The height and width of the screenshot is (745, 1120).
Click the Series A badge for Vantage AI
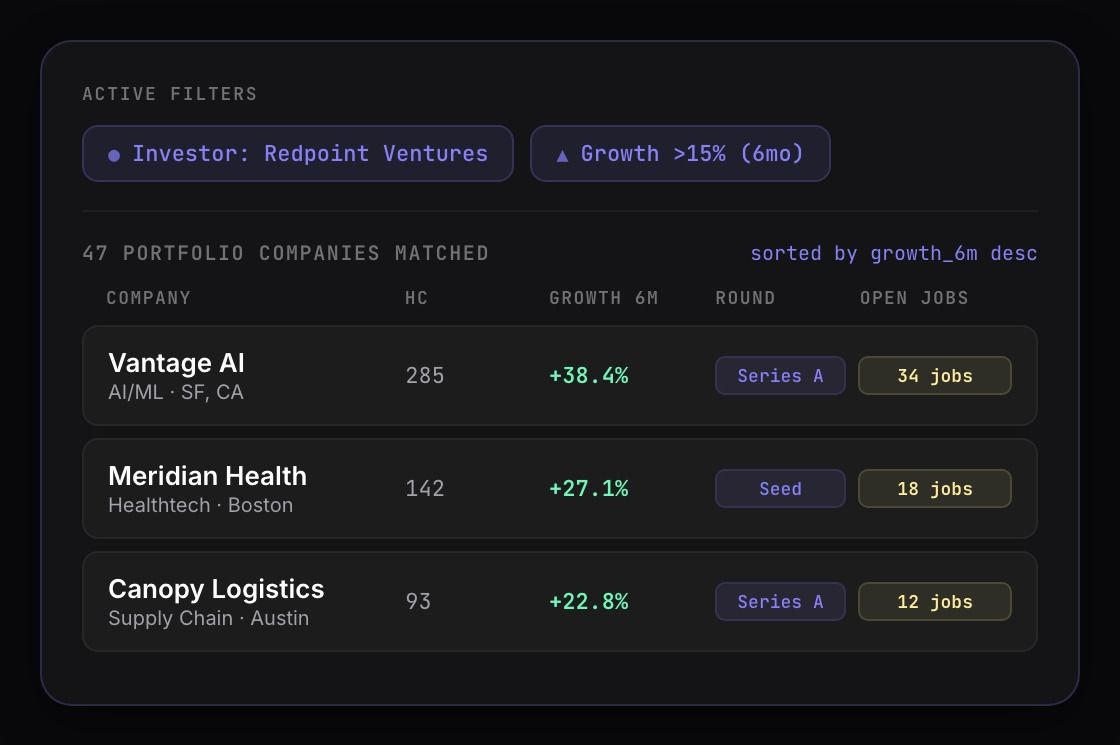(x=780, y=376)
